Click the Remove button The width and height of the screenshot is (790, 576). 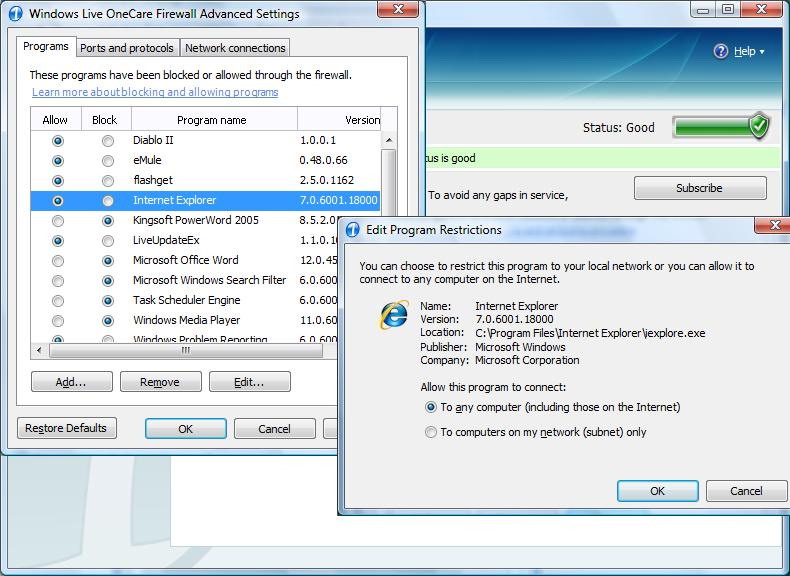160,382
